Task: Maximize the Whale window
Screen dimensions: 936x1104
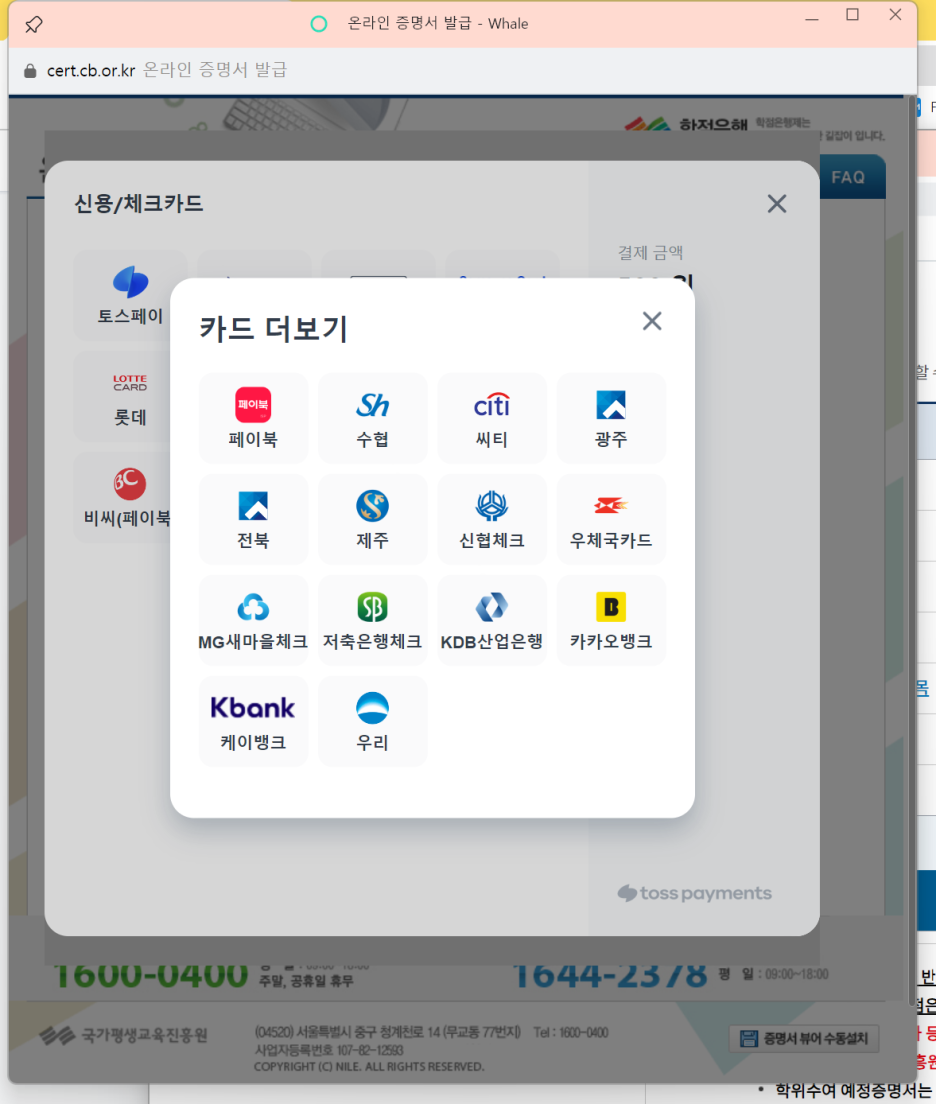Action: 852,15
